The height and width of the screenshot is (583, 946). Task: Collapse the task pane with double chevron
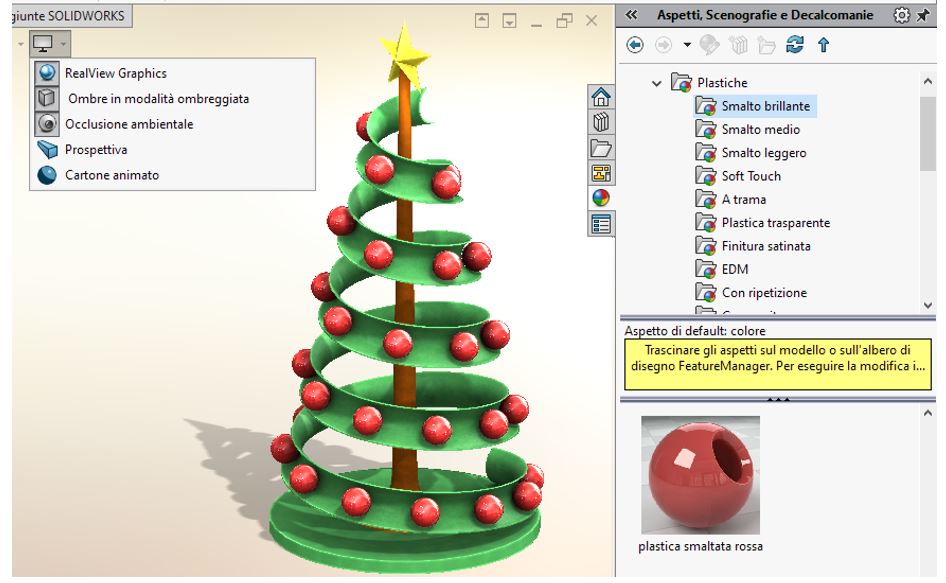[x=631, y=15]
